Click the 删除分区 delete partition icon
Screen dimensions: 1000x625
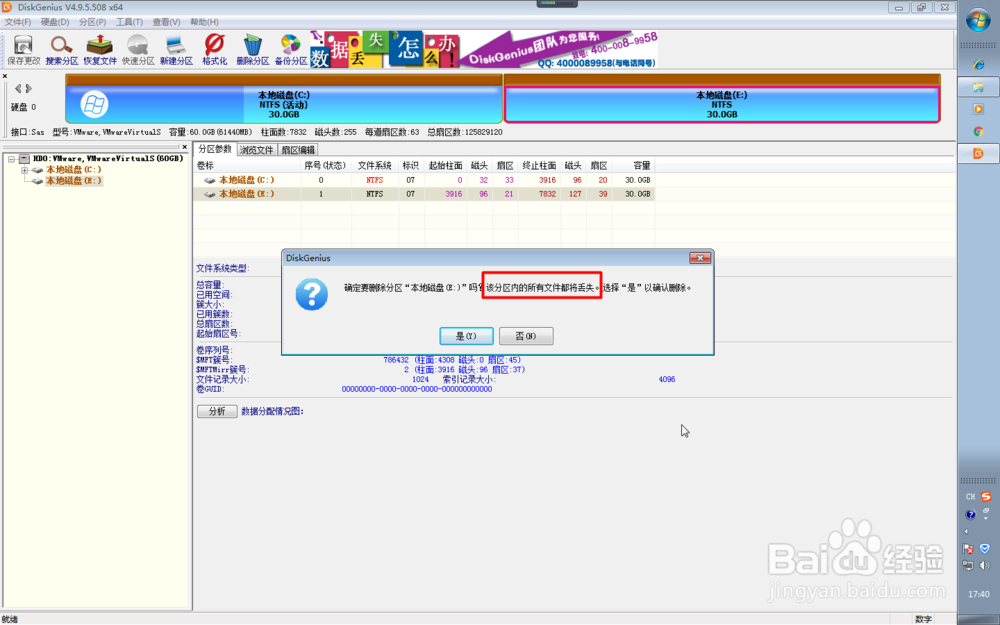253,50
